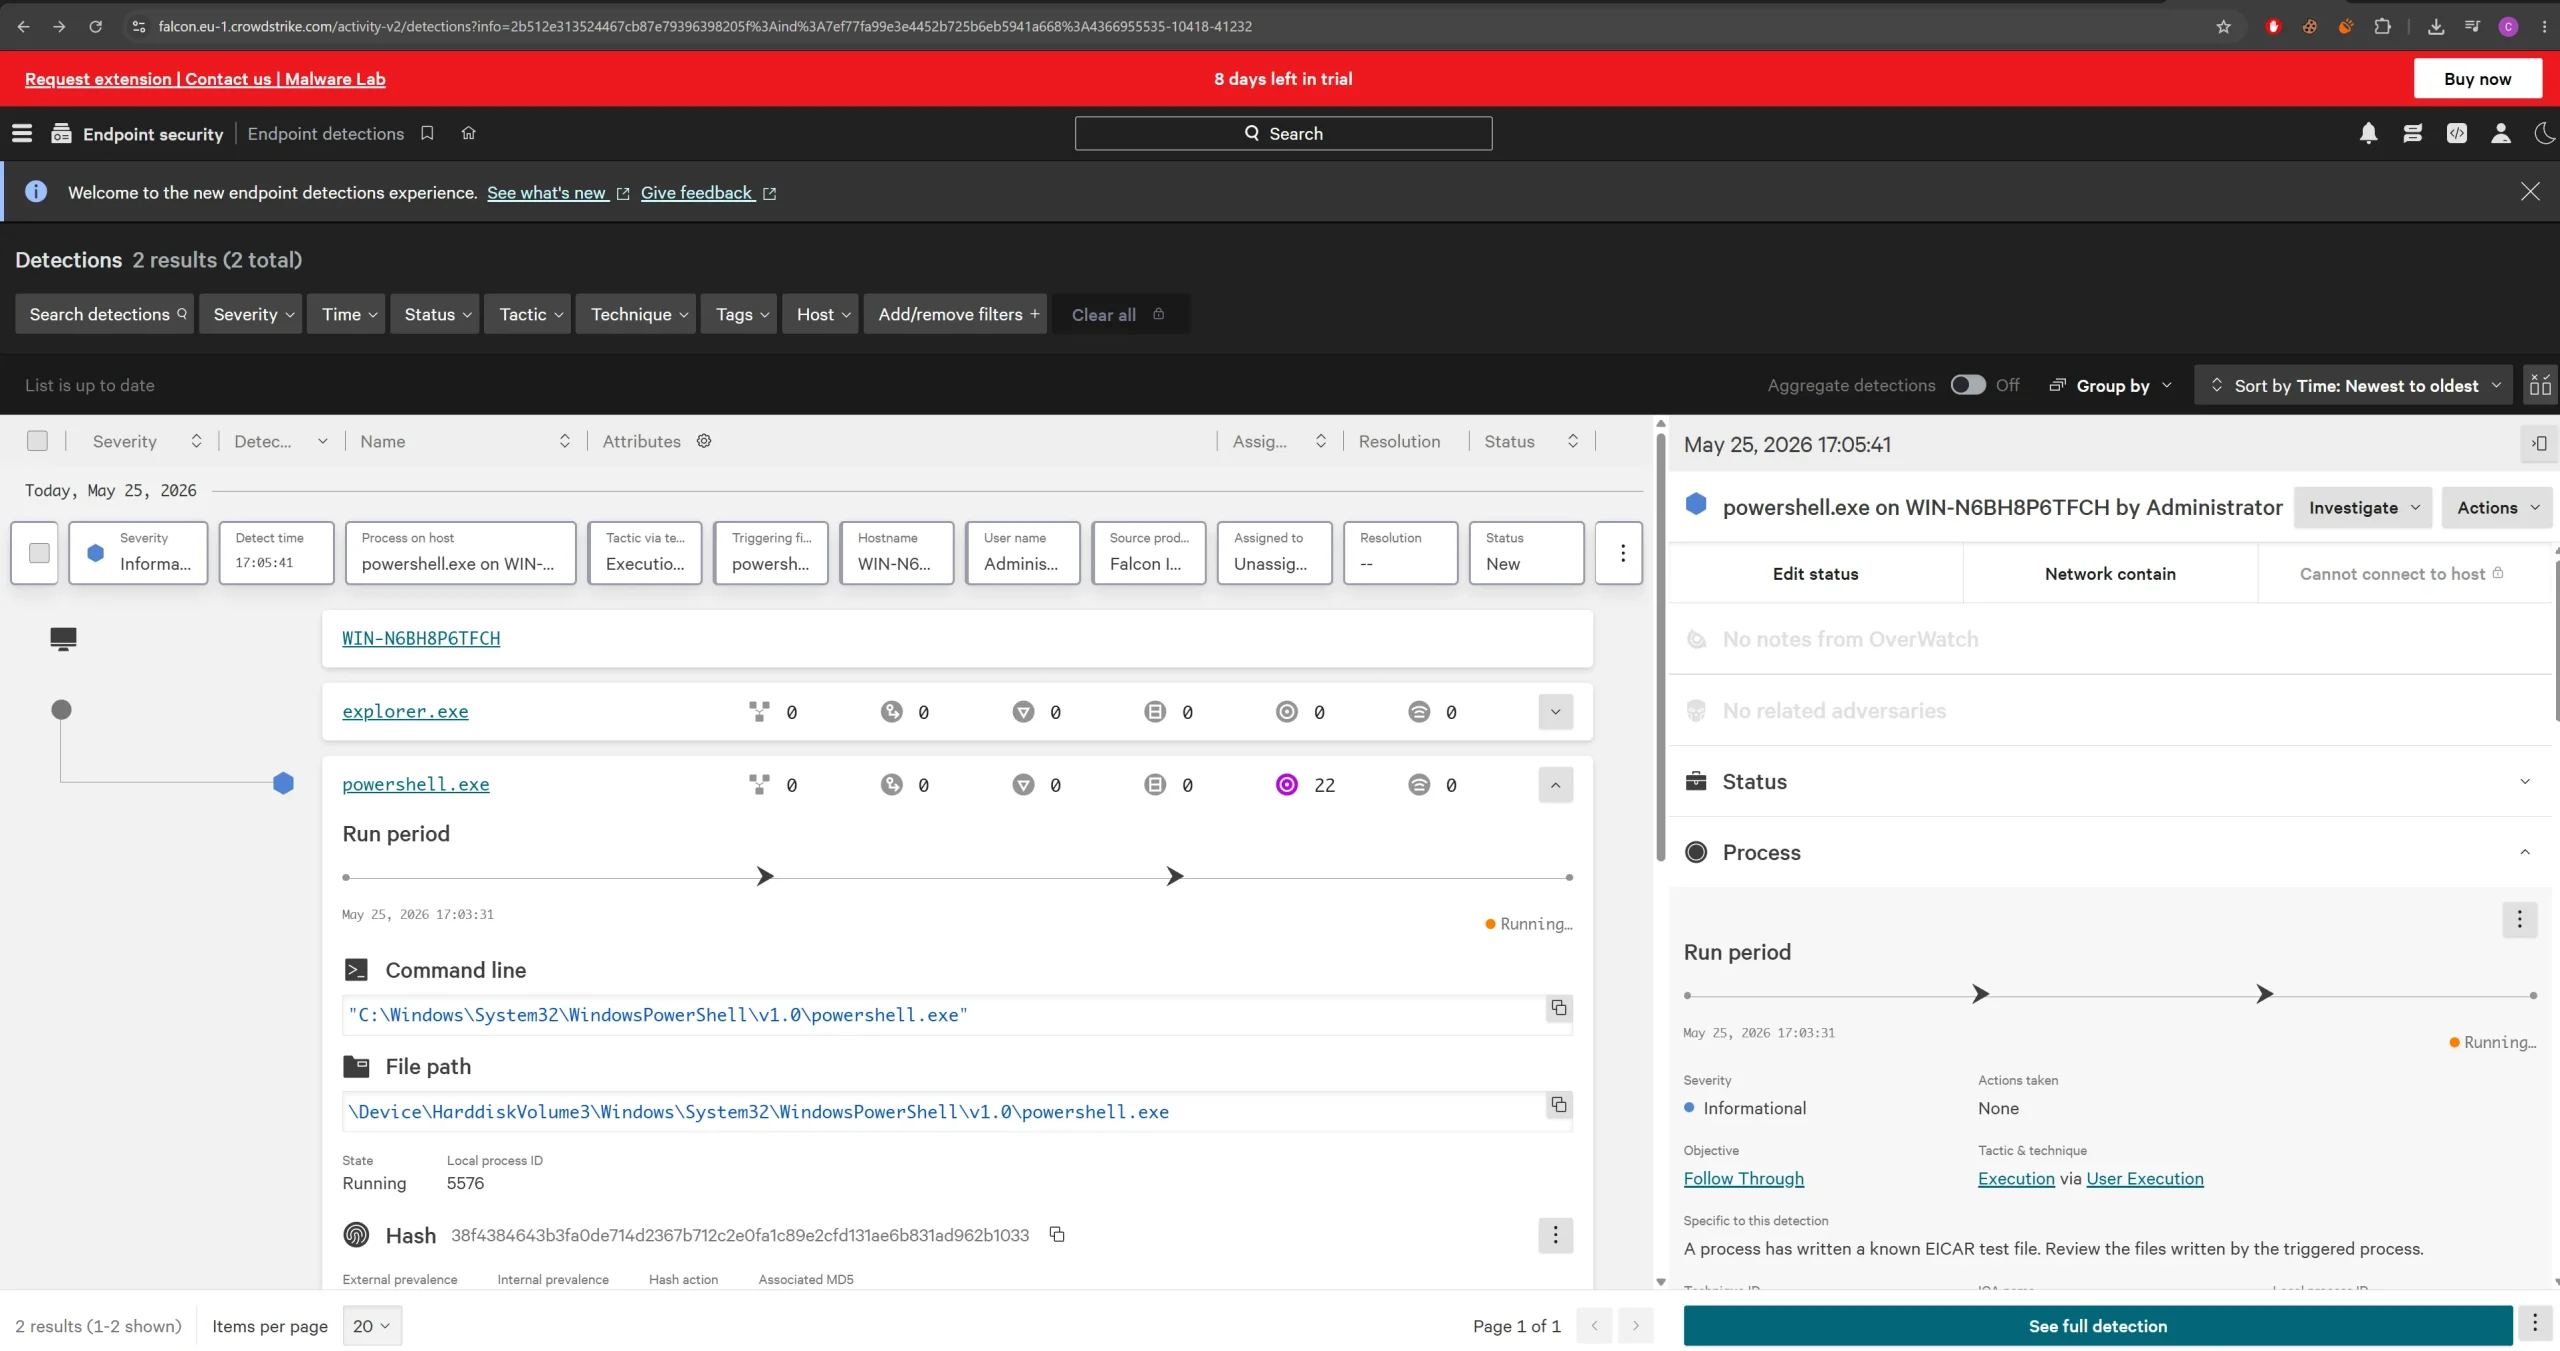
Task: Go to home via house icon
Action: click(468, 133)
